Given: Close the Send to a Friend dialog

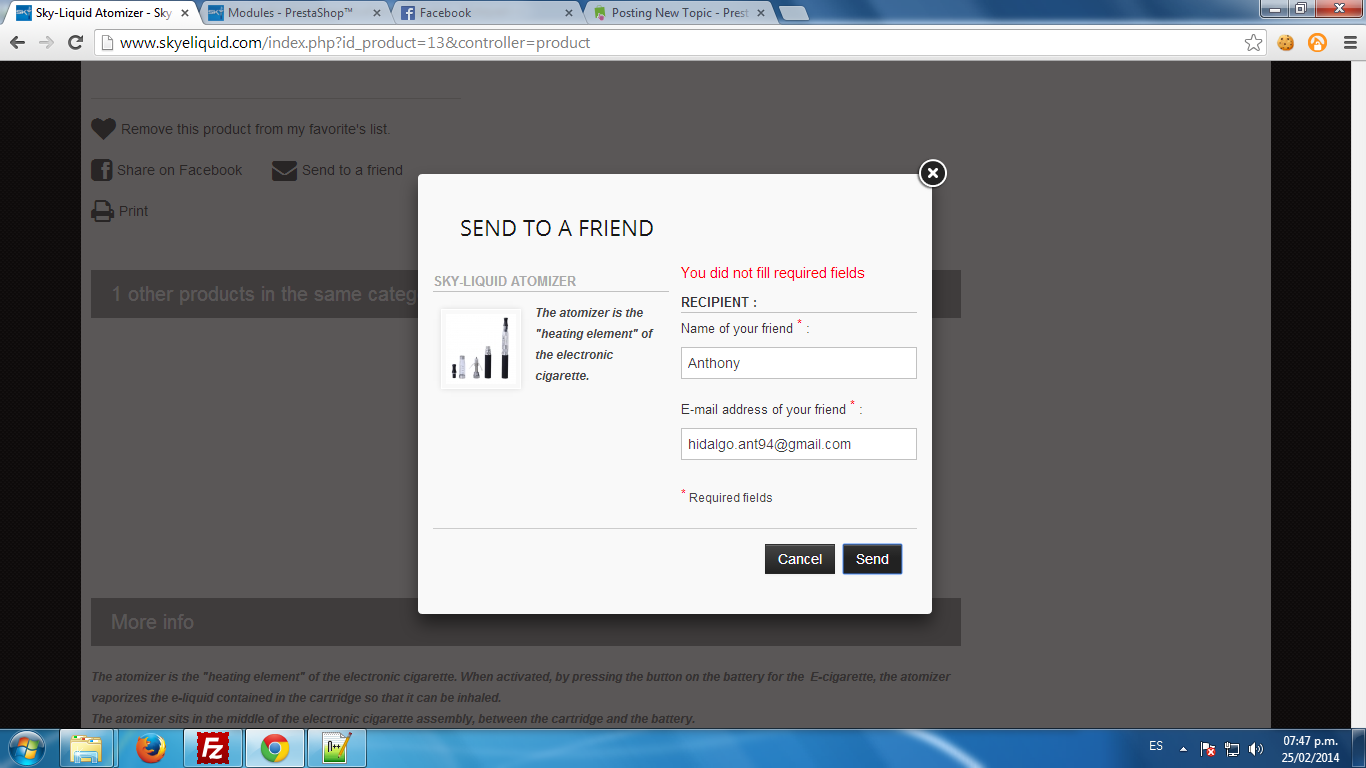Looking at the screenshot, I should (932, 174).
